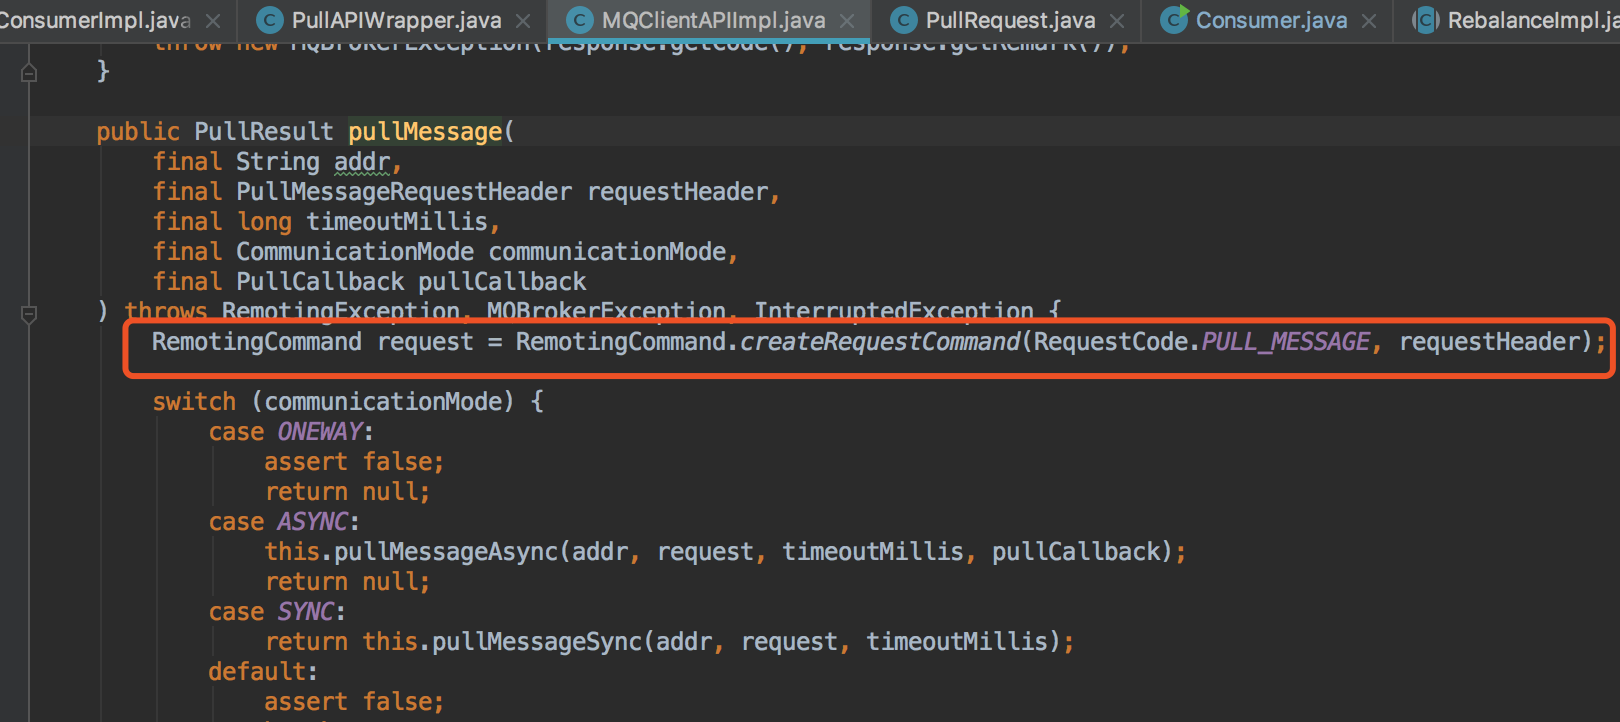The width and height of the screenshot is (1620, 722).
Task: Close the PullRequest.java tab
Action: (x=1117, y=20)
